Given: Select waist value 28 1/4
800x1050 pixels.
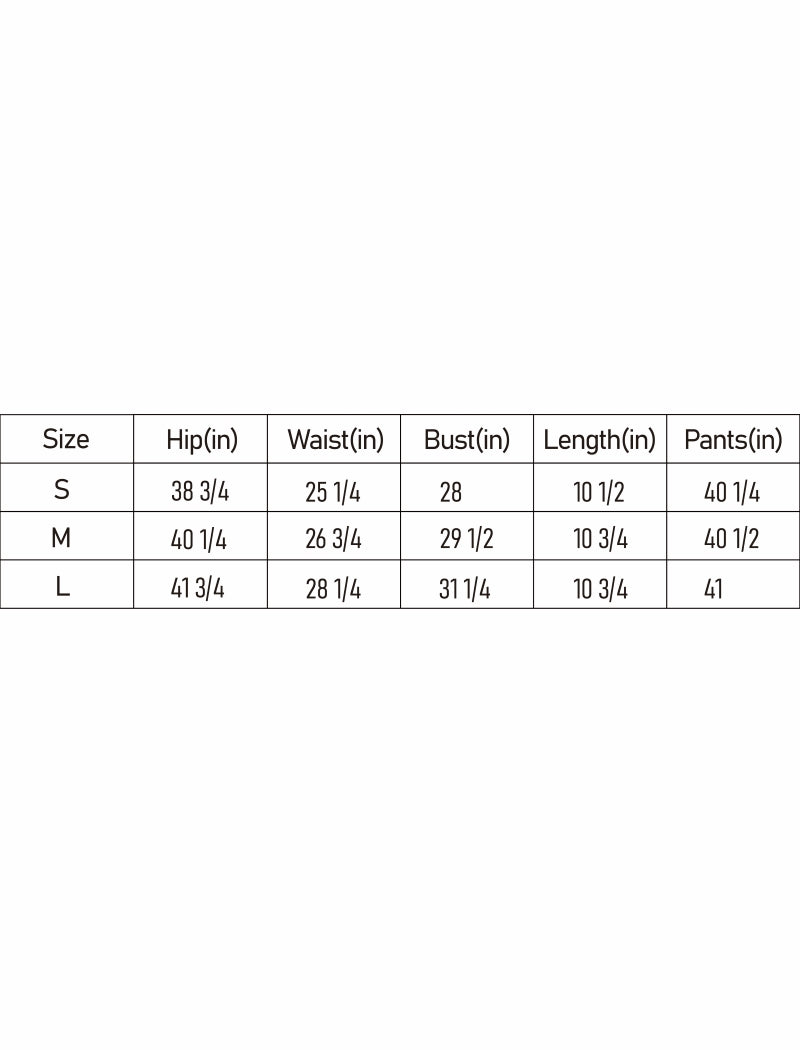Looking at the screenshot, I should click(333, 588).
